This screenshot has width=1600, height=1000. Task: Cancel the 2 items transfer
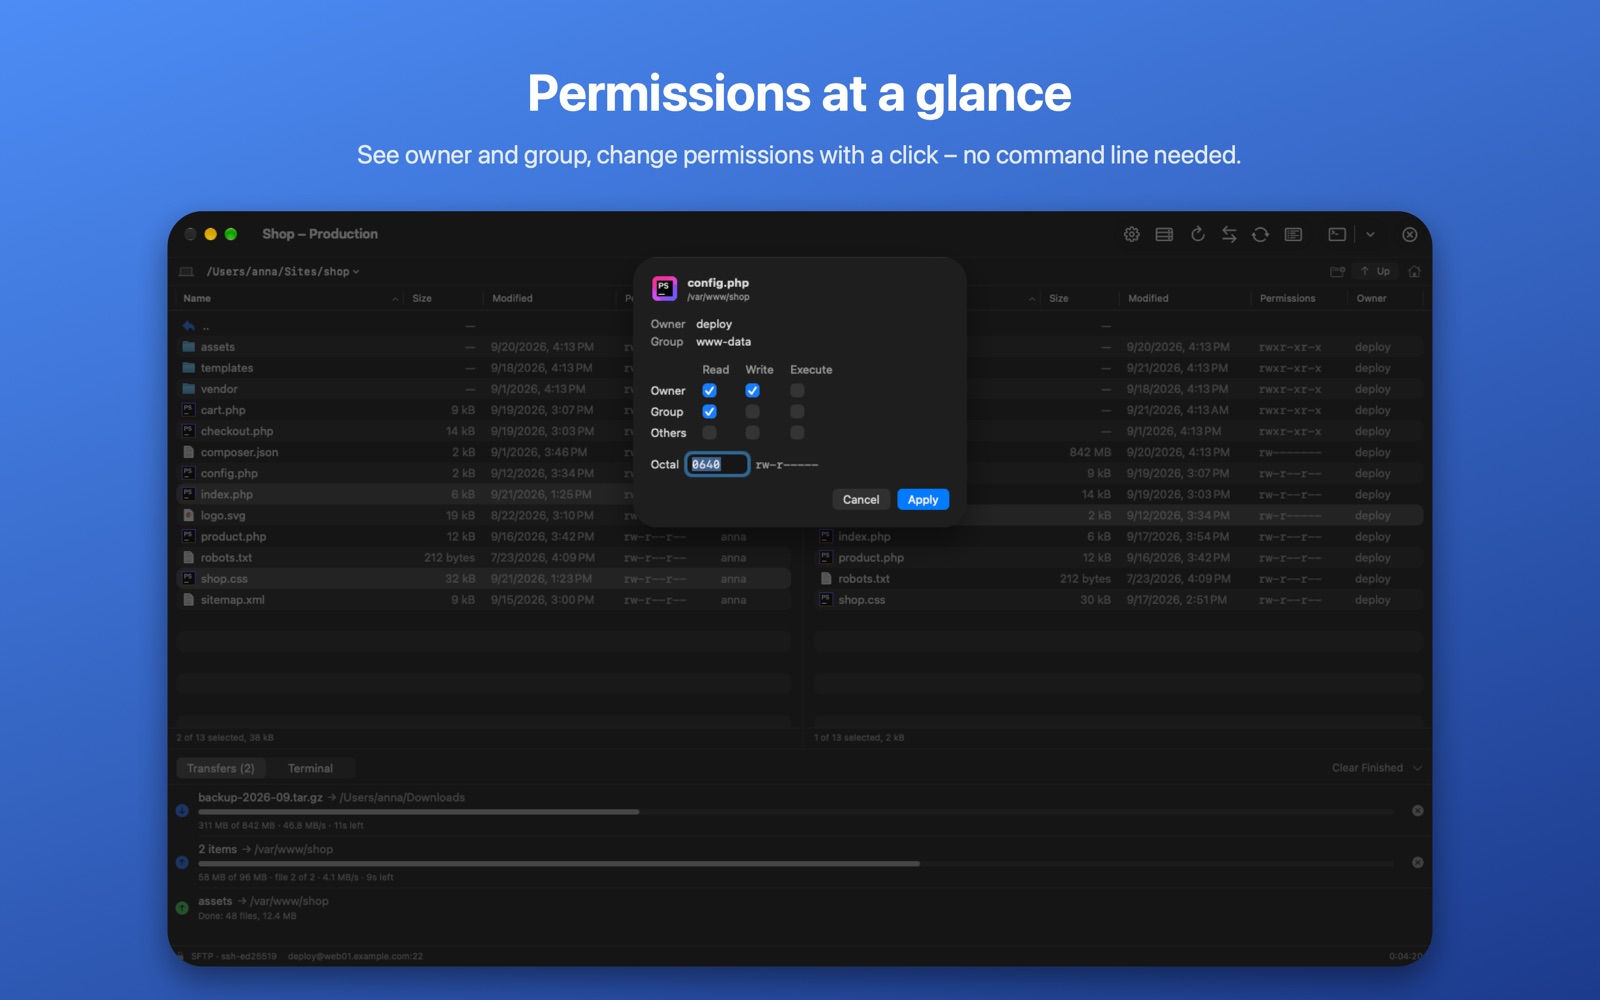click(1417, 862)
